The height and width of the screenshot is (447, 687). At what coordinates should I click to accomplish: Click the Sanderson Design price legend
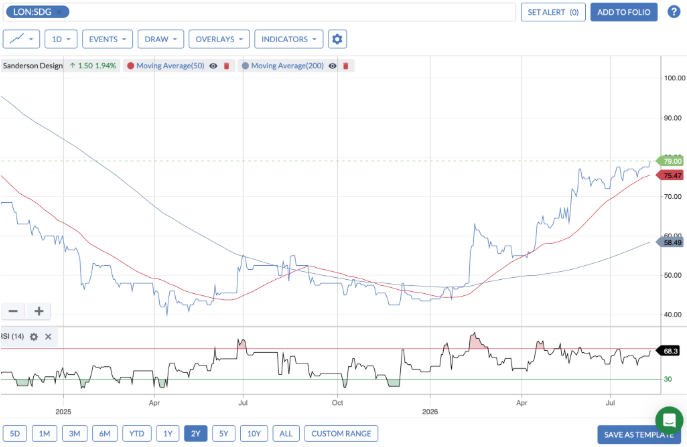click(x=60, y=66)
